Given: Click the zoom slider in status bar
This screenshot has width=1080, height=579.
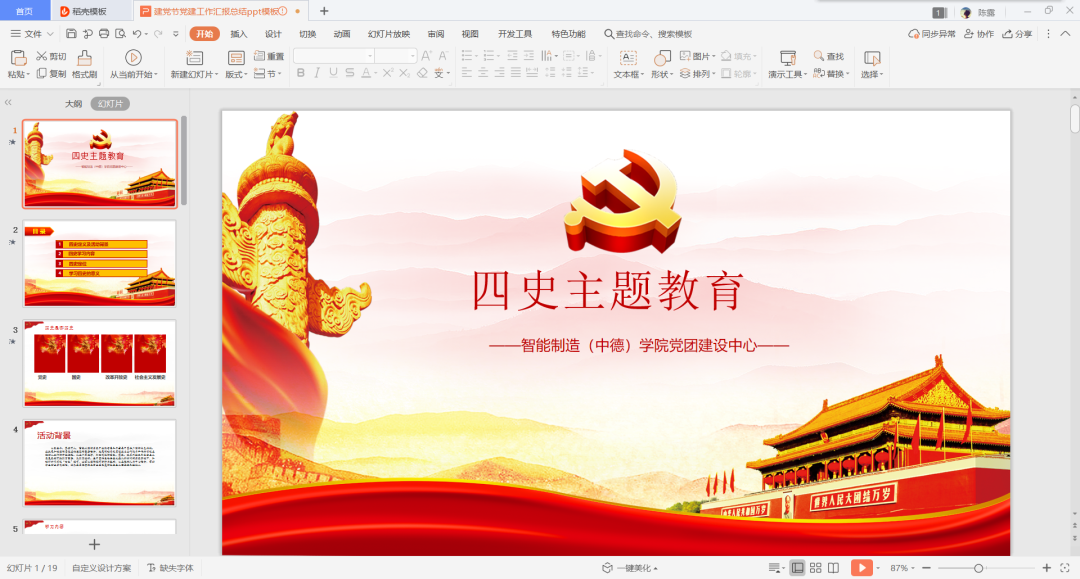Looking at the screenshot, I should click(x=978, y=568).
